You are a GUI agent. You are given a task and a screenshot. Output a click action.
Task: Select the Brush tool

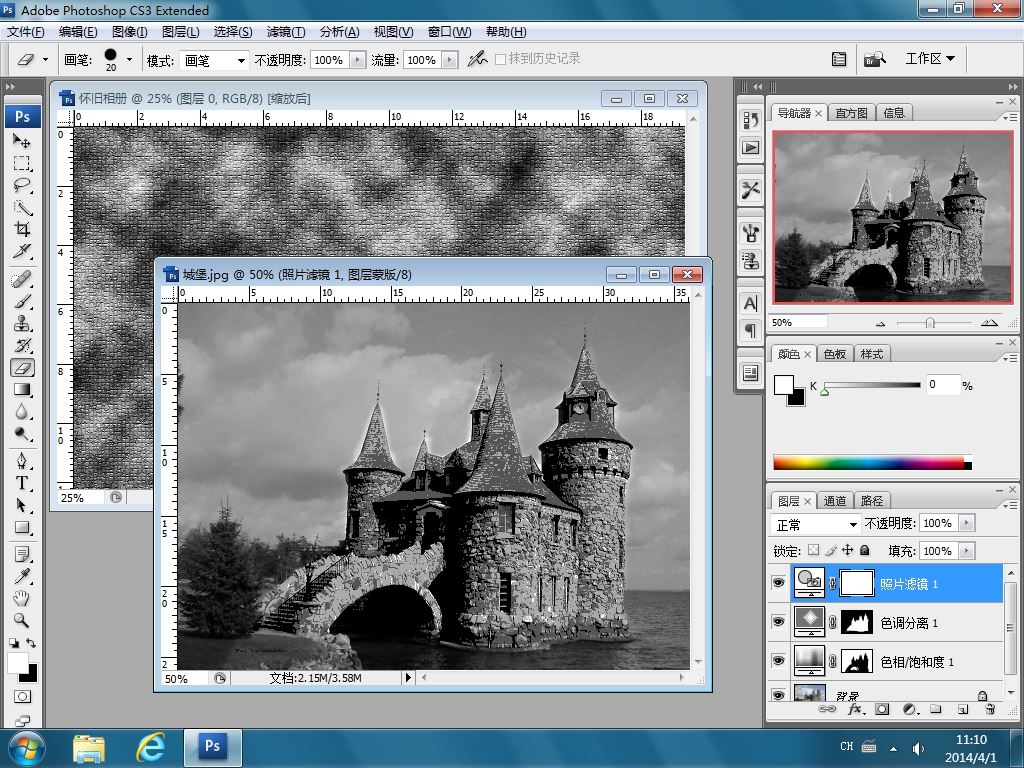click(22, 302)
